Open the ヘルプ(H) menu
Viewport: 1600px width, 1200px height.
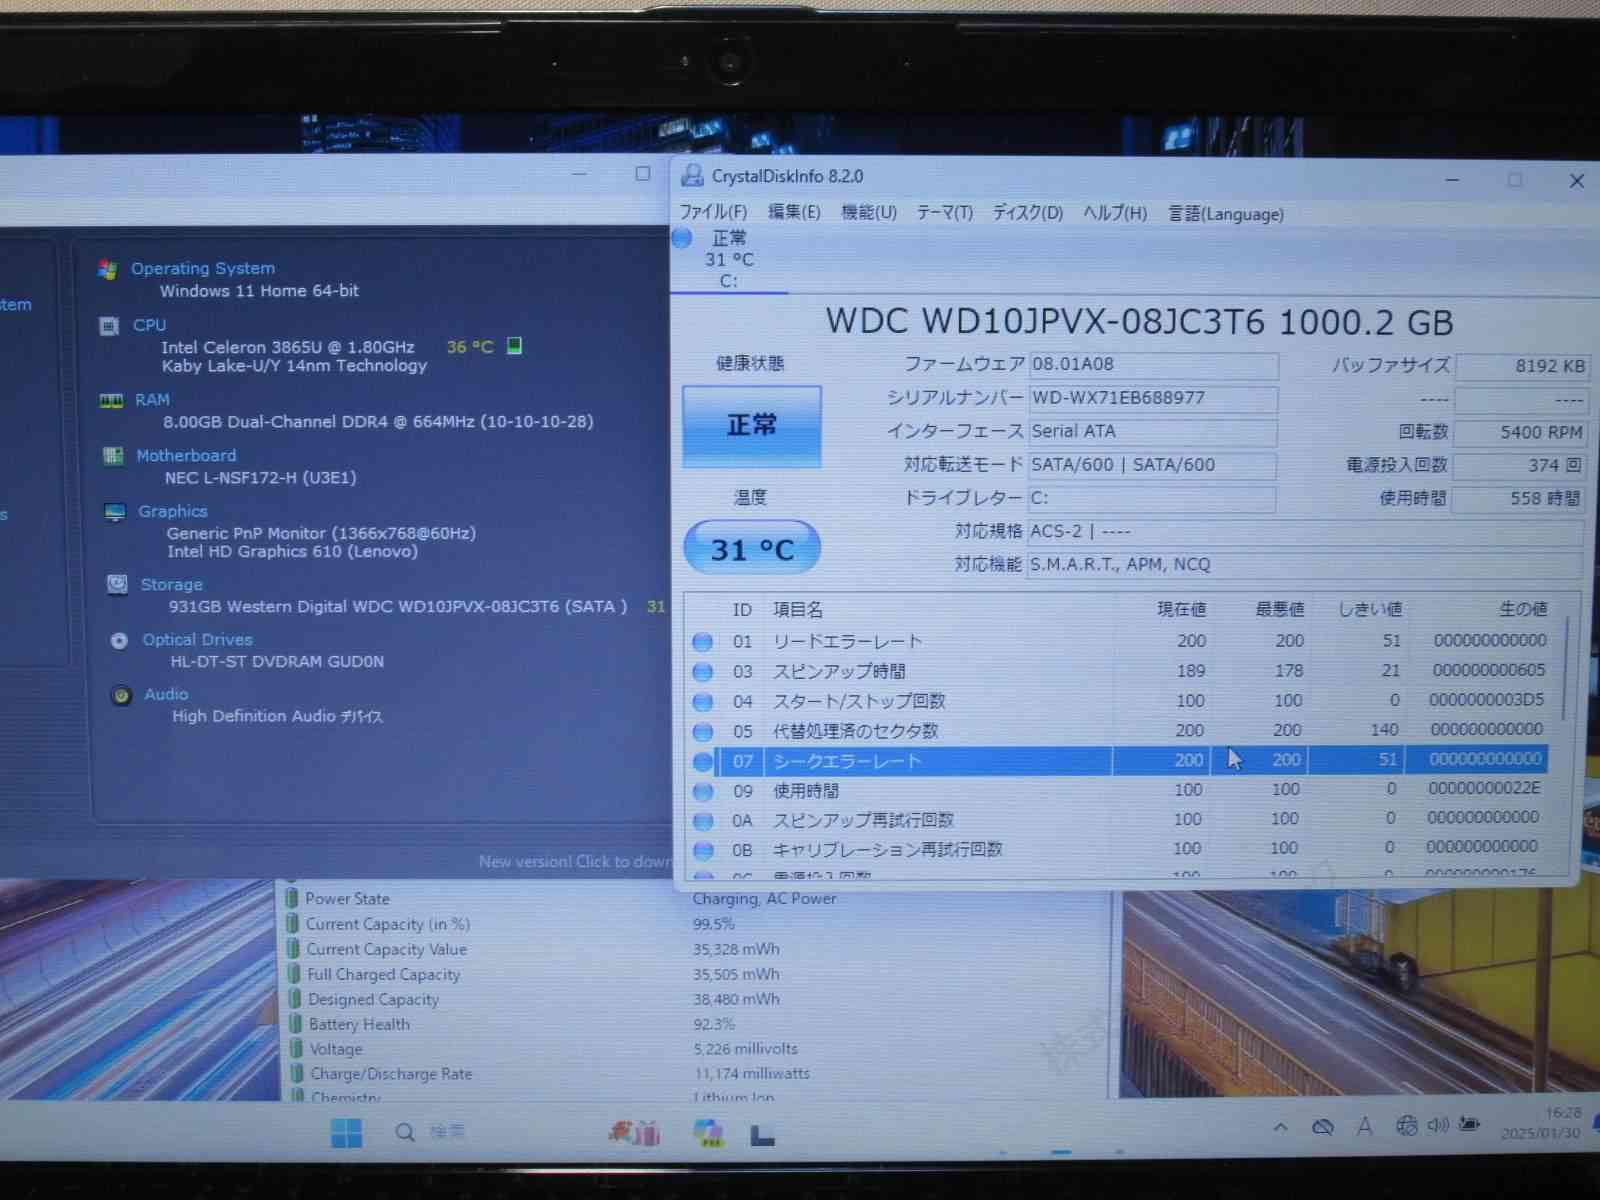coord(1115,212)
